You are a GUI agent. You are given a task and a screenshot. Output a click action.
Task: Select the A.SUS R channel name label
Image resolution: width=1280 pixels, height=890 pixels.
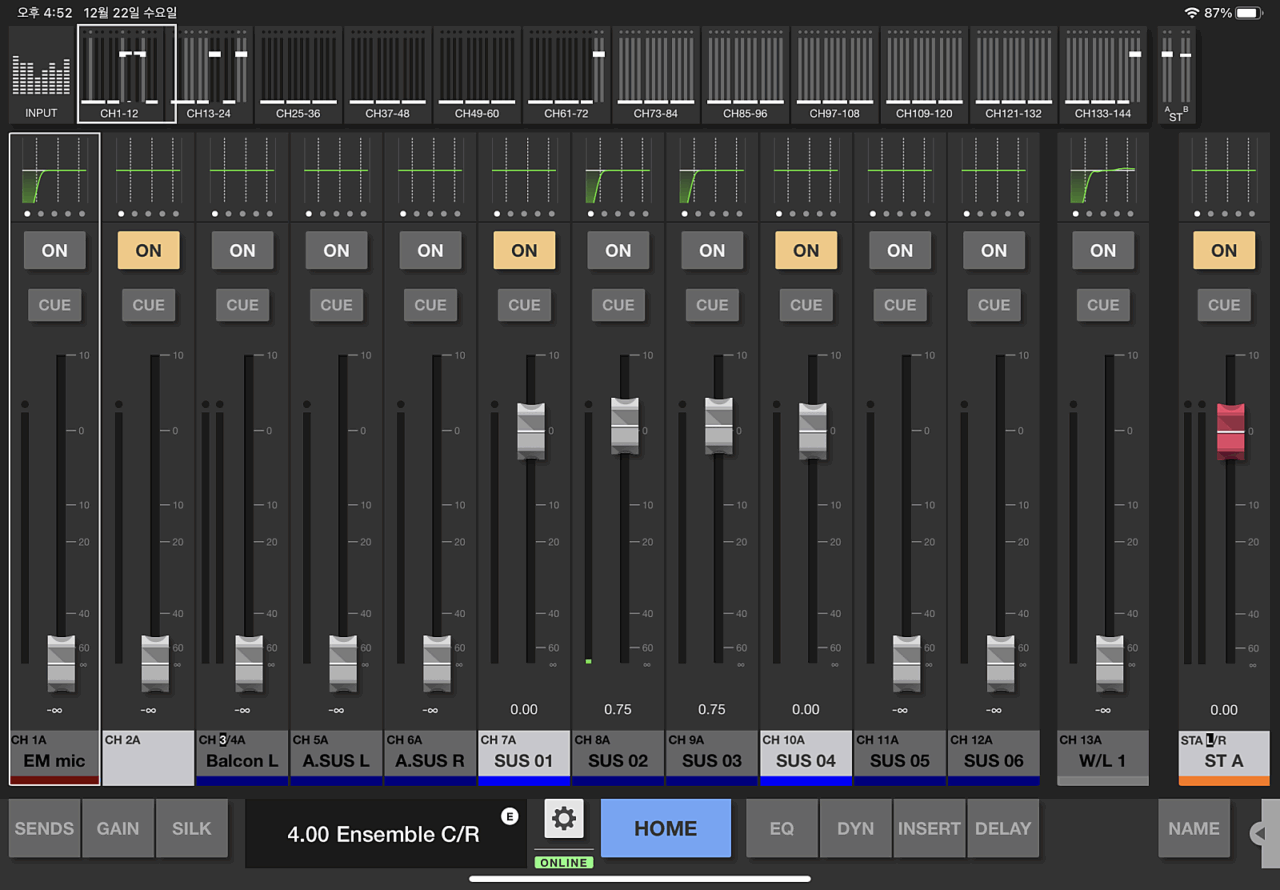pyautogui.click(x=431, y=759)
